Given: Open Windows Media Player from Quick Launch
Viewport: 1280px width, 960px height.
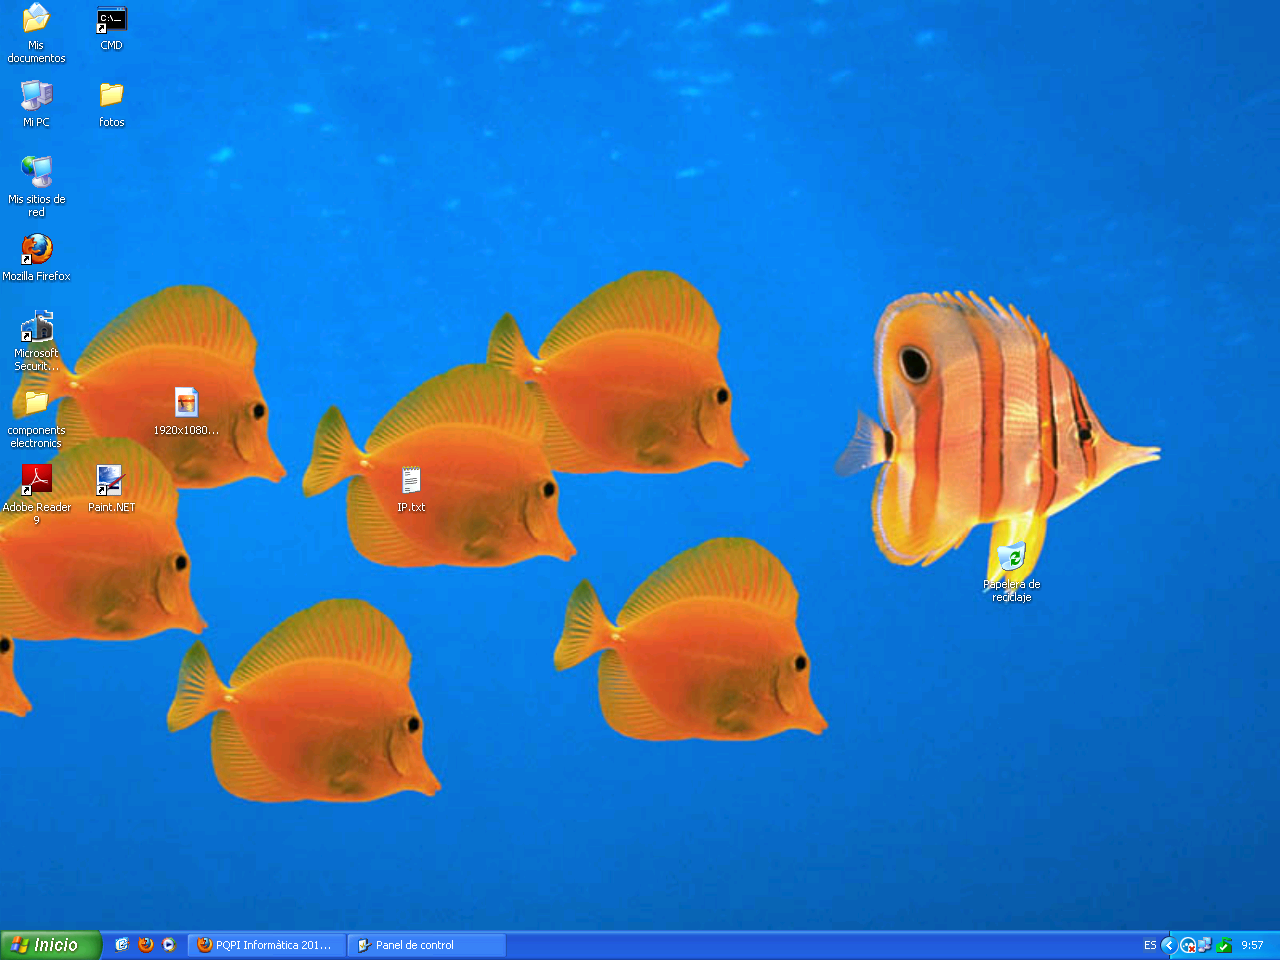Looking at the screenshot, I should tap(169, 944).
